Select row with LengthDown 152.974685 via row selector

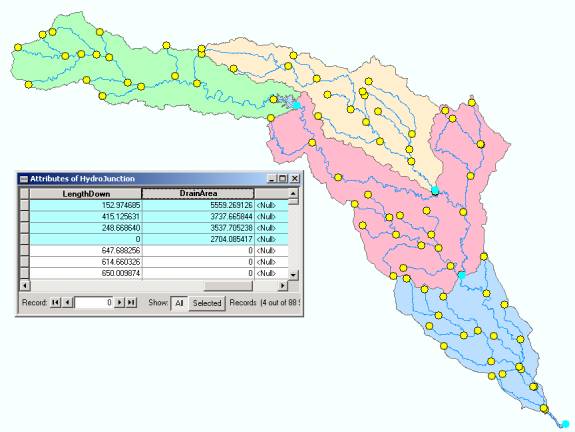(x=24, y=205)
